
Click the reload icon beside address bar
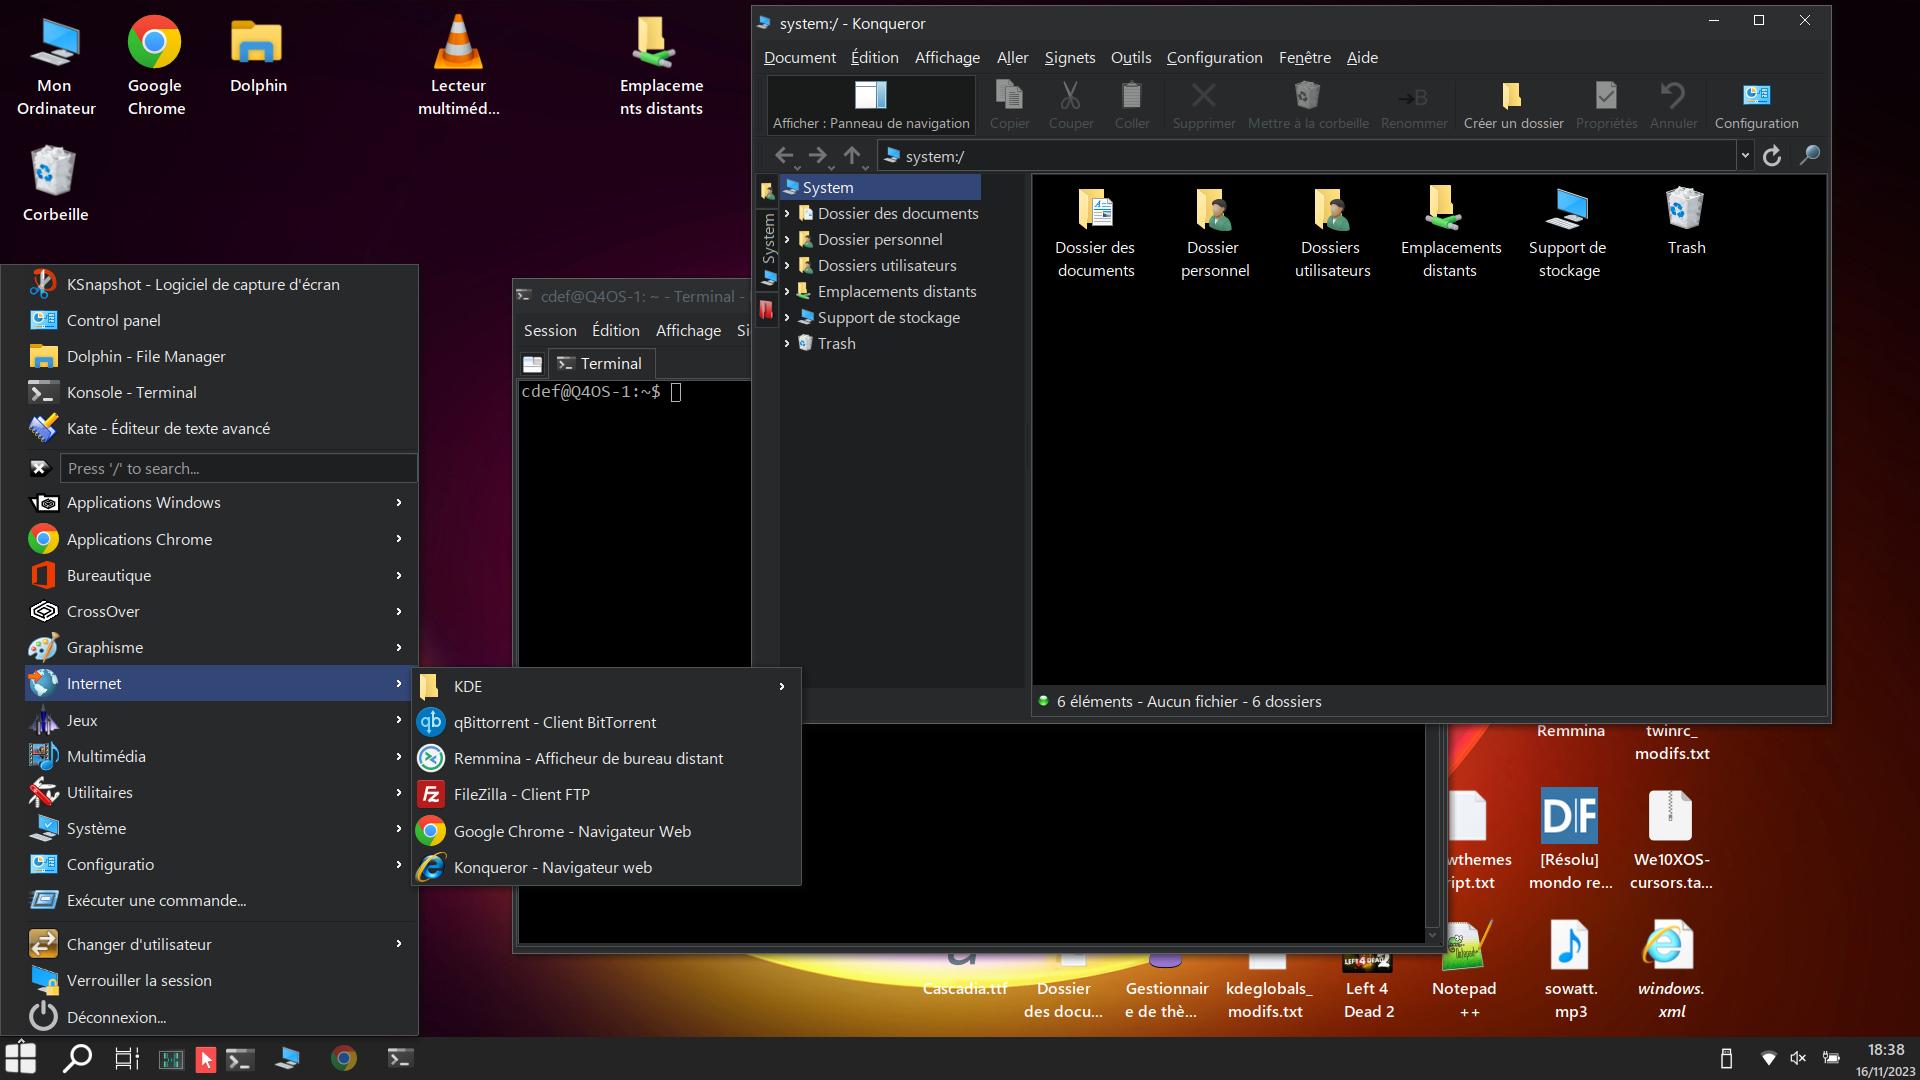tap(1772, 156)
